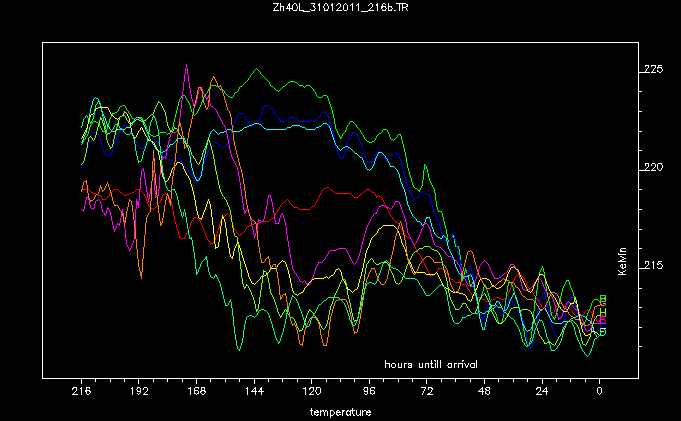Click the magenta curve's highest peak near 168
Viewport: 681px width, 421px height.
[x=186, y=65]
